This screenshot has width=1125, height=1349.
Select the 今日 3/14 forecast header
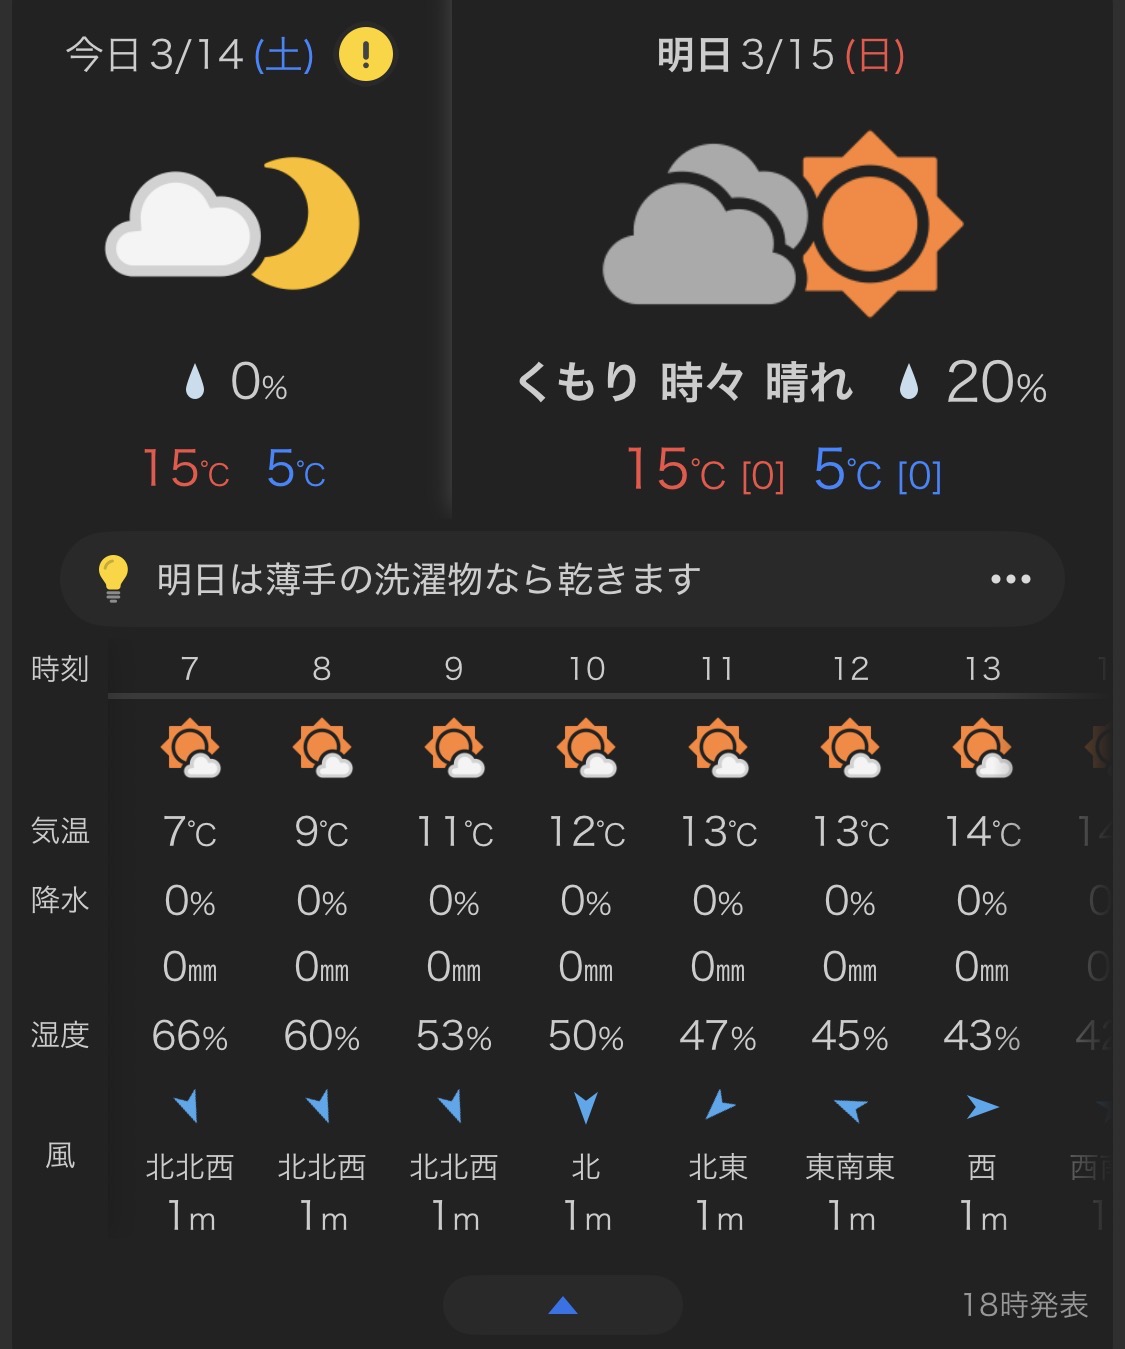point(190,55)
